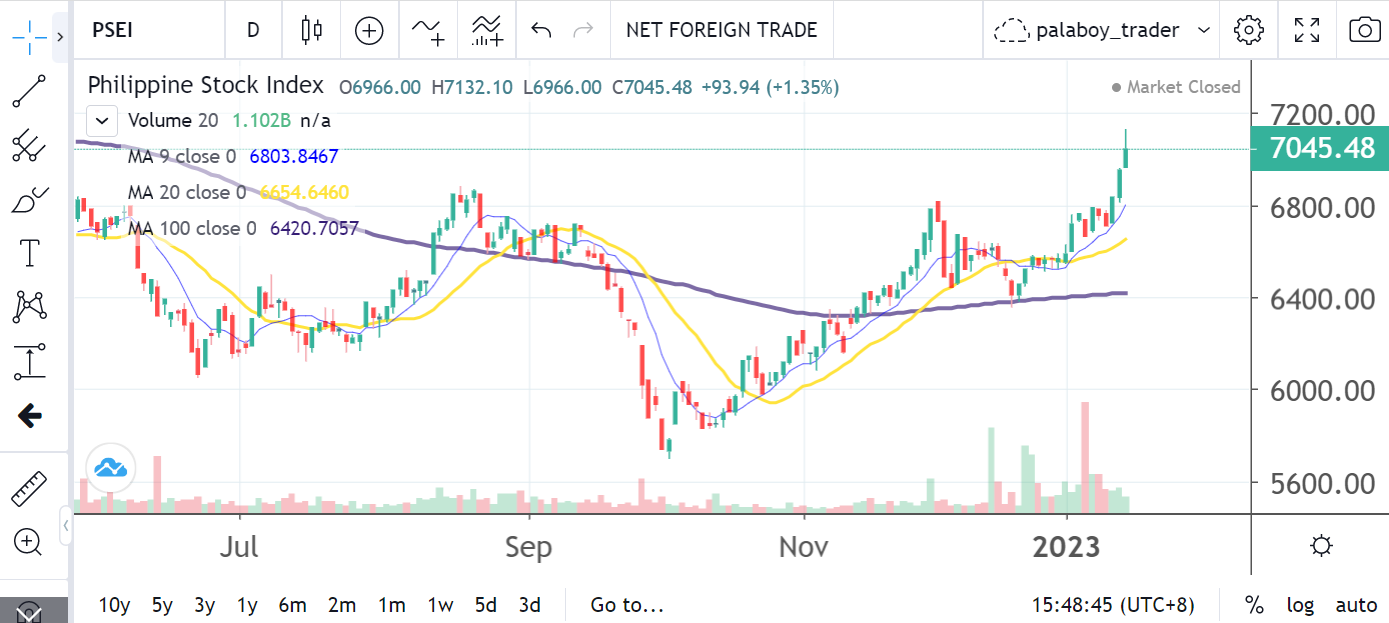
Task: Enable percent scale mode
Action: [1254, 605]
